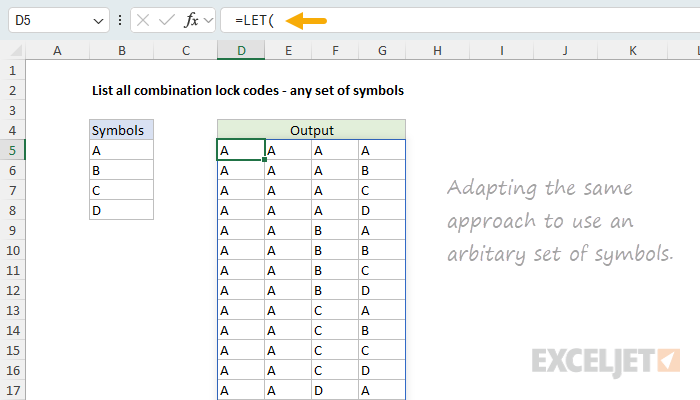Viewport: 700px width, 400px height.
Task: Select row 10 header
Action: click(x=12, y=250)
